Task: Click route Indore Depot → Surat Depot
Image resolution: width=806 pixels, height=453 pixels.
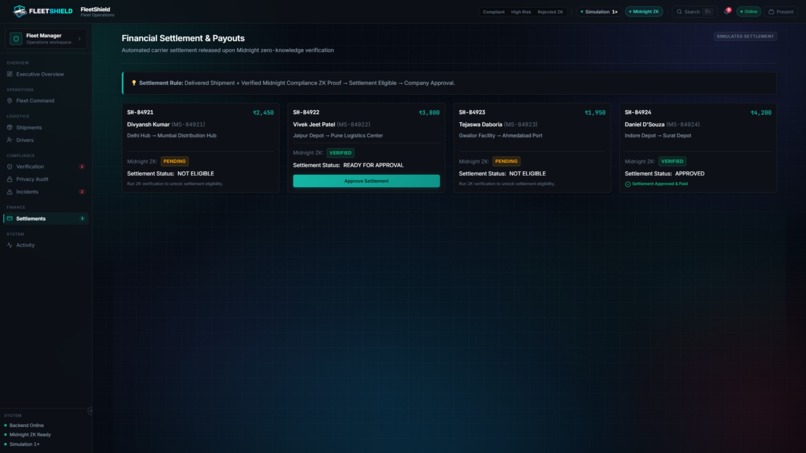Action: click(658, 136)
